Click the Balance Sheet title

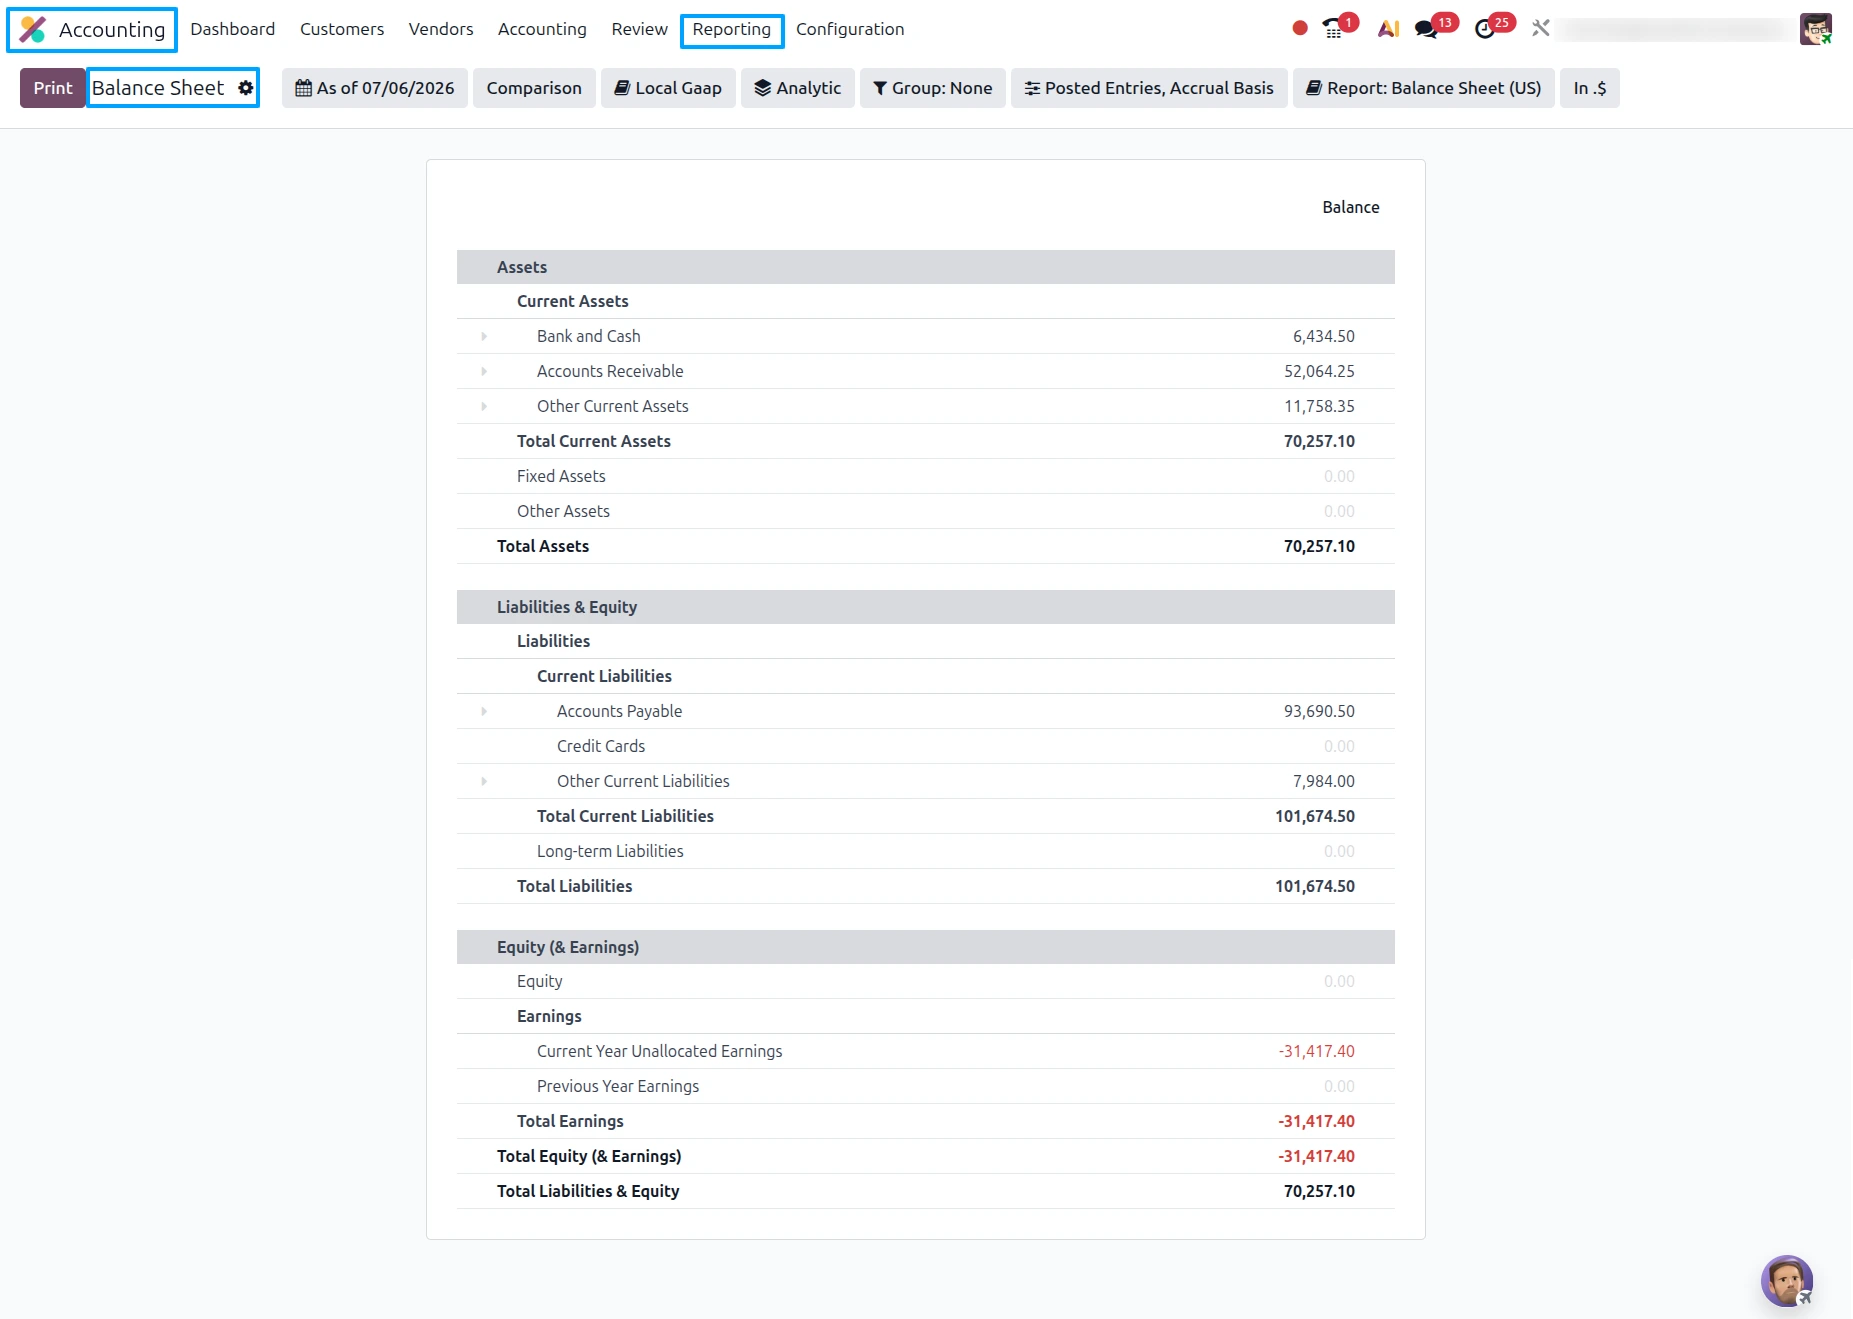[158, 88]
